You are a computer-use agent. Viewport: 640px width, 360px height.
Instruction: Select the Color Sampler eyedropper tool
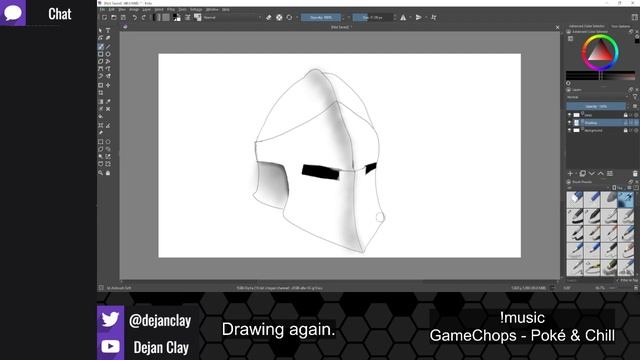click(x=108, y=102)
